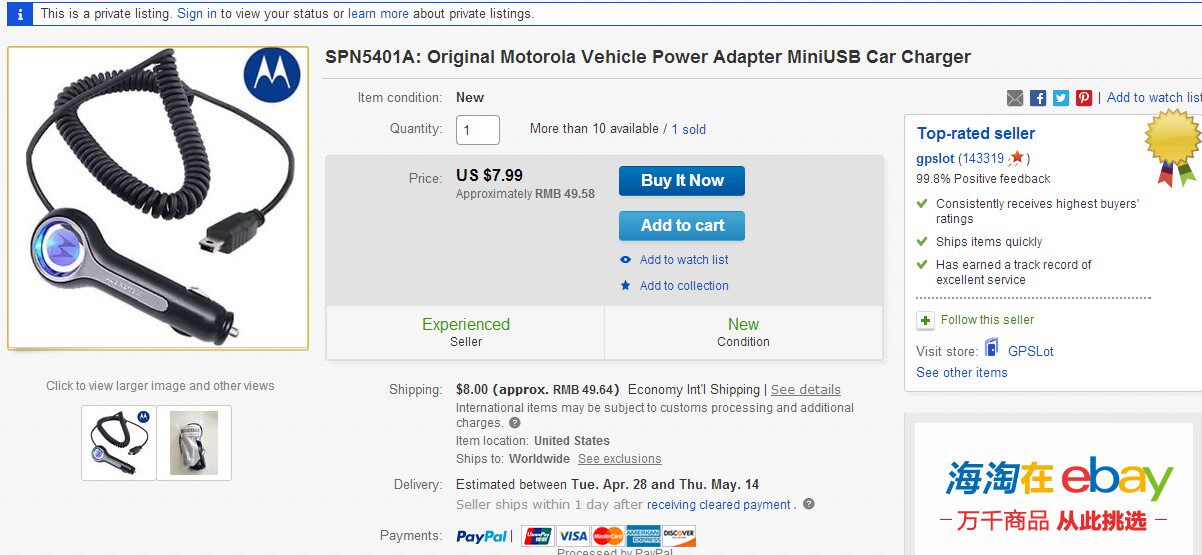The image size is (1202, 555).
Task: Click the eye icon for watch list
Action: pos(626,260)
